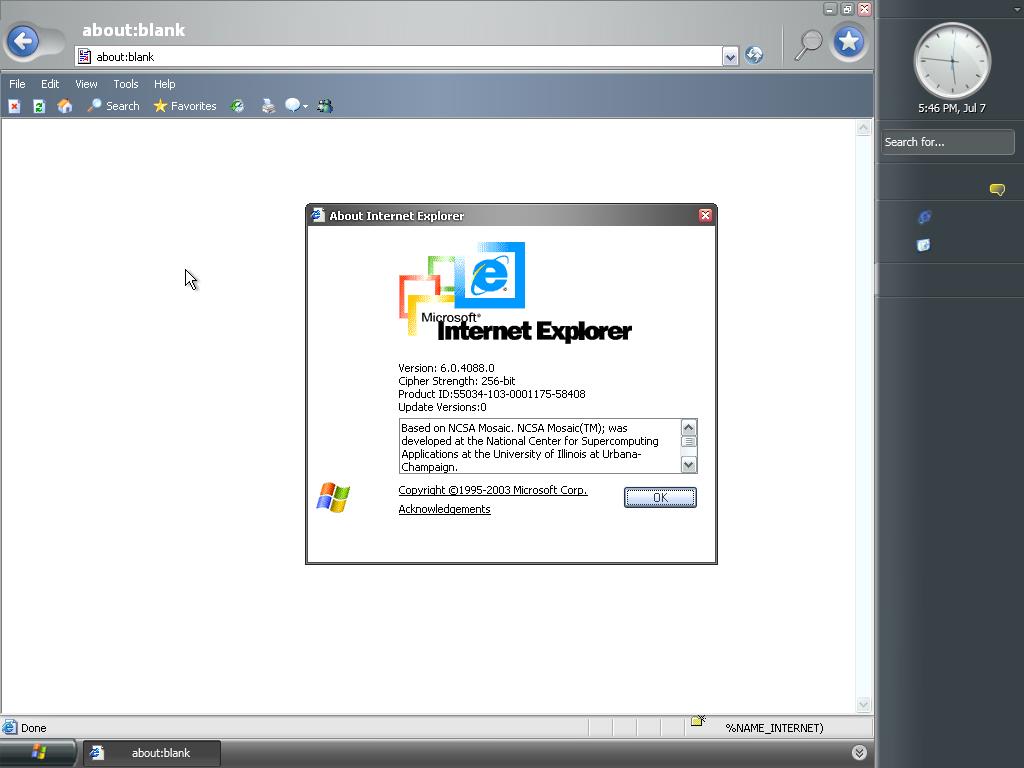Click the blue star favorites button

click(848, 42)
